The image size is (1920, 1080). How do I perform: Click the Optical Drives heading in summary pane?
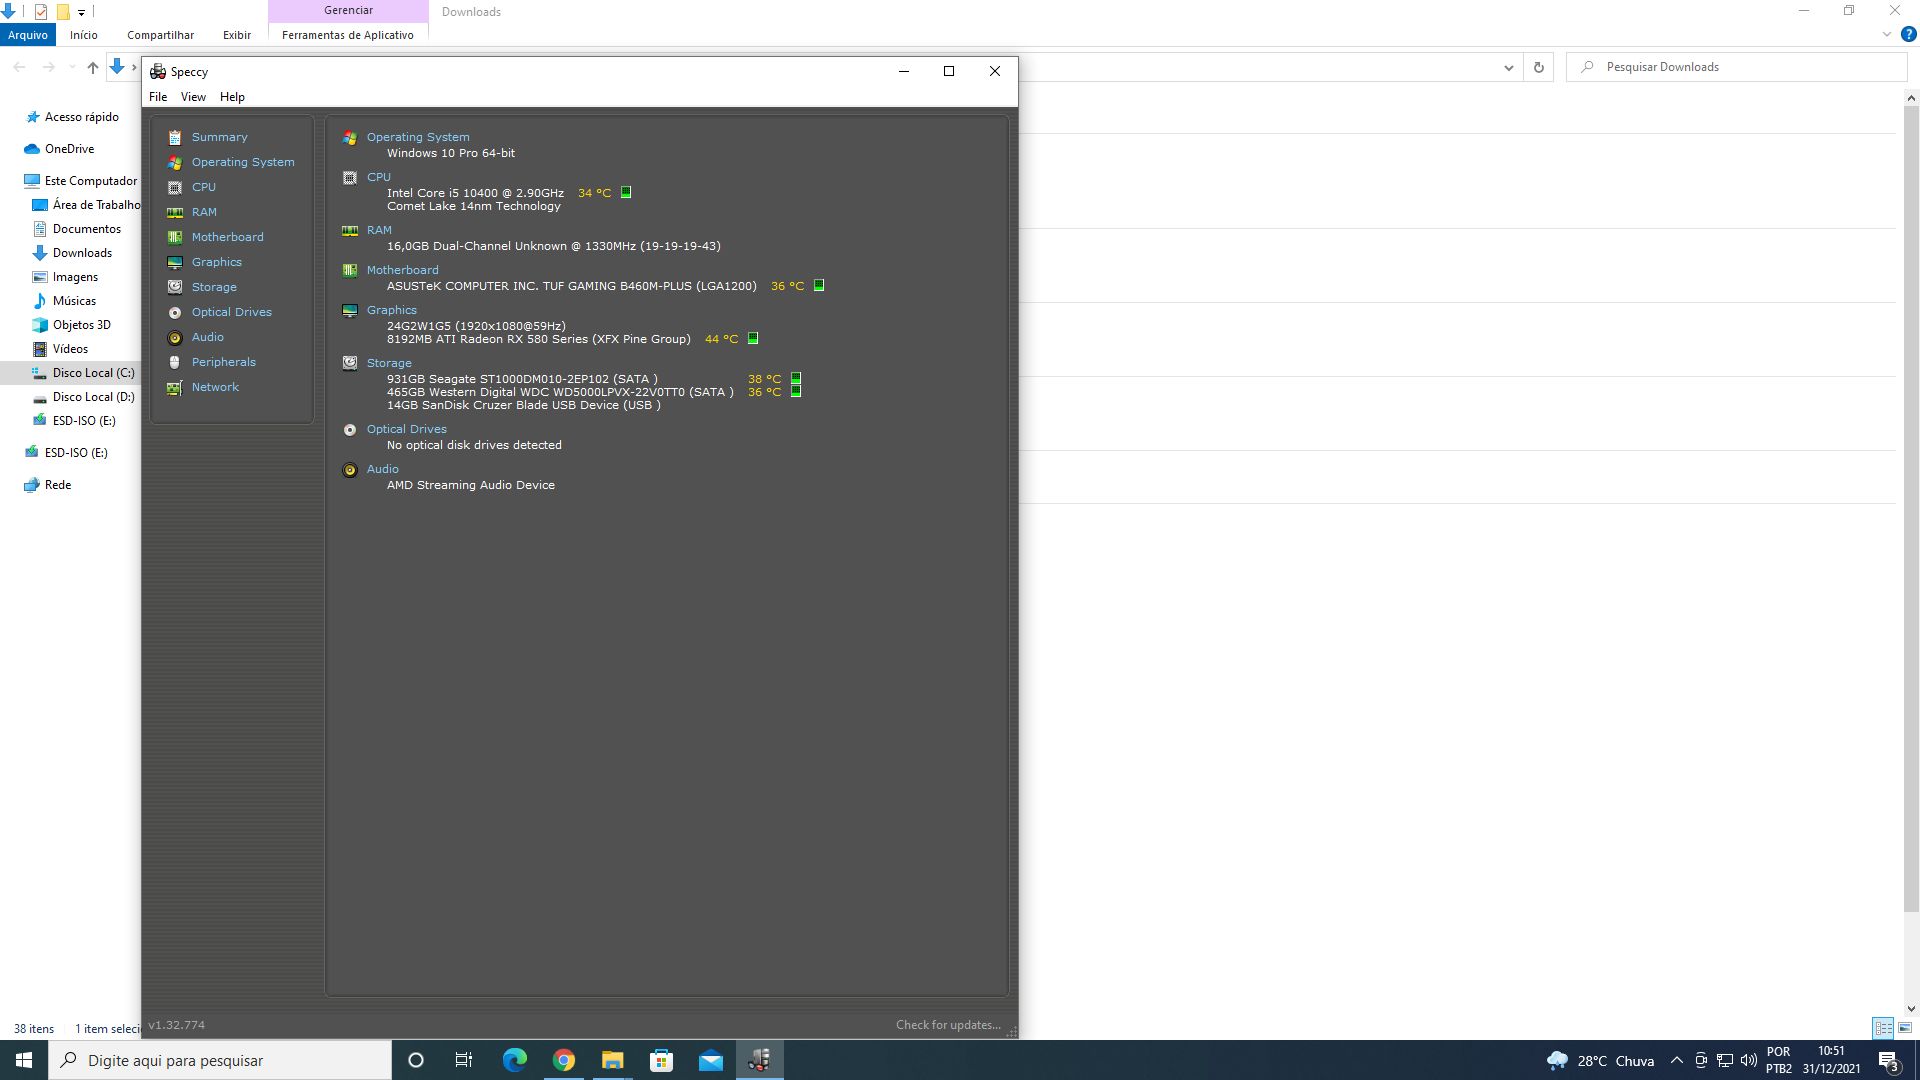tap(407, 429)
